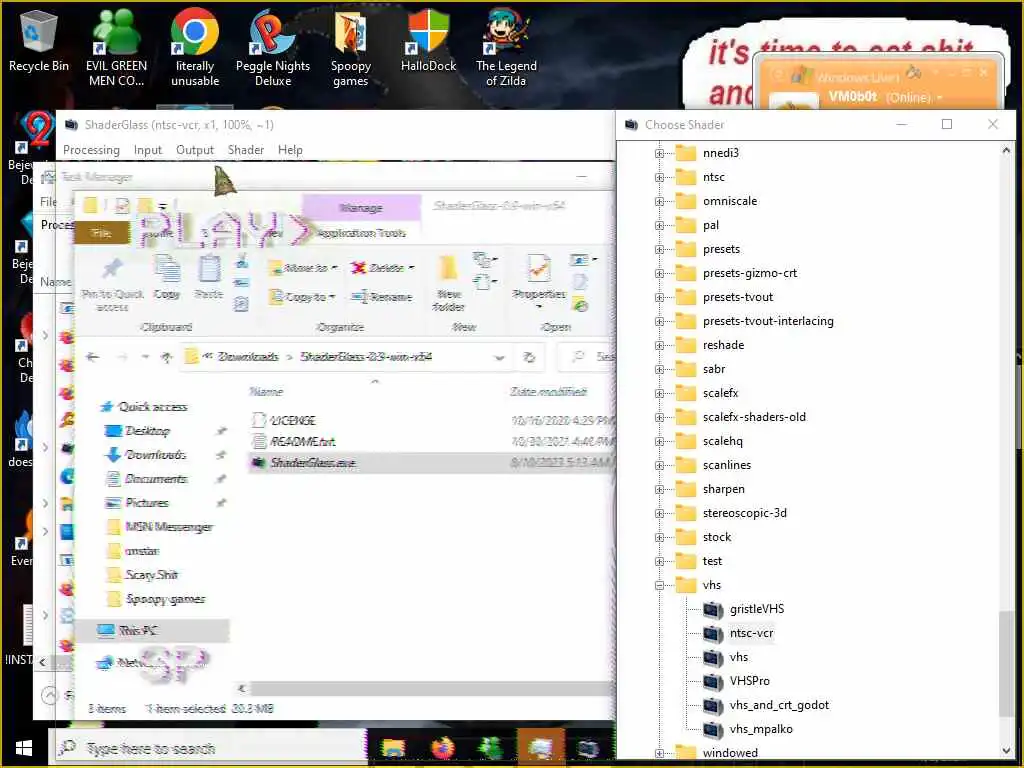Select the ntsc-vcr shader icon
1024x768 pixels.
[712, 633]
